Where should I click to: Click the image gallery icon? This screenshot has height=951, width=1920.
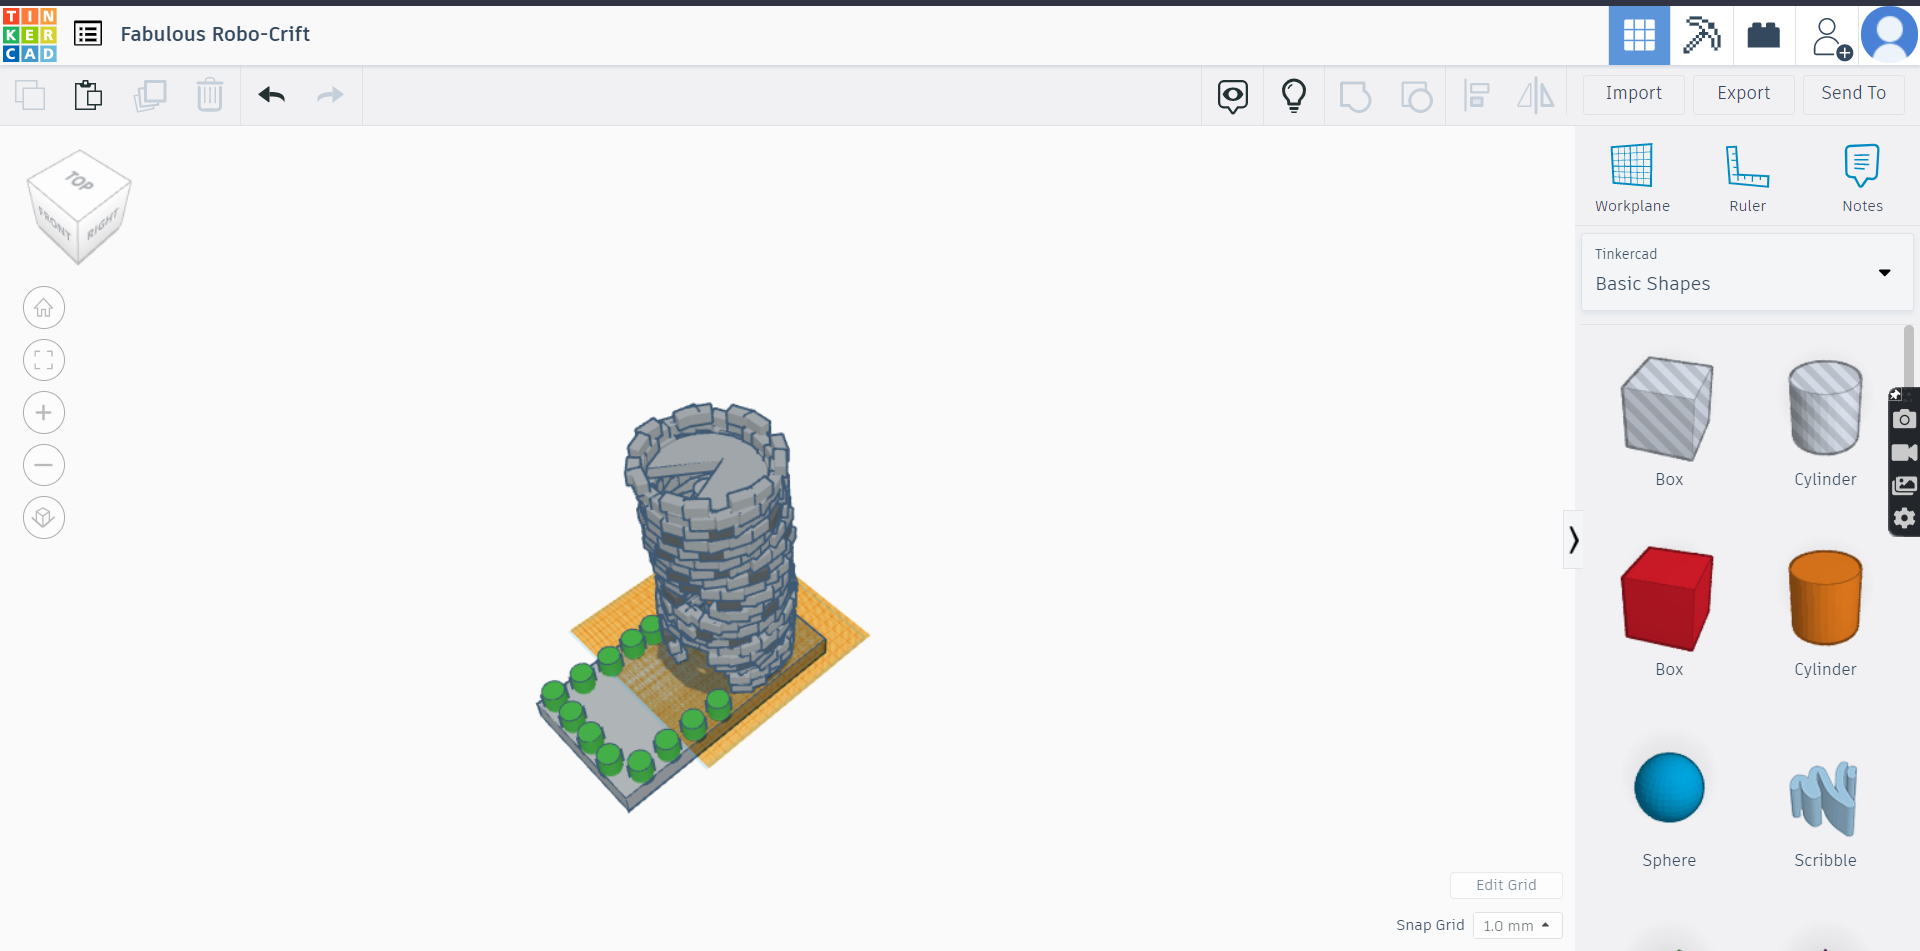pyautogui.click(x=1904, y=486)
